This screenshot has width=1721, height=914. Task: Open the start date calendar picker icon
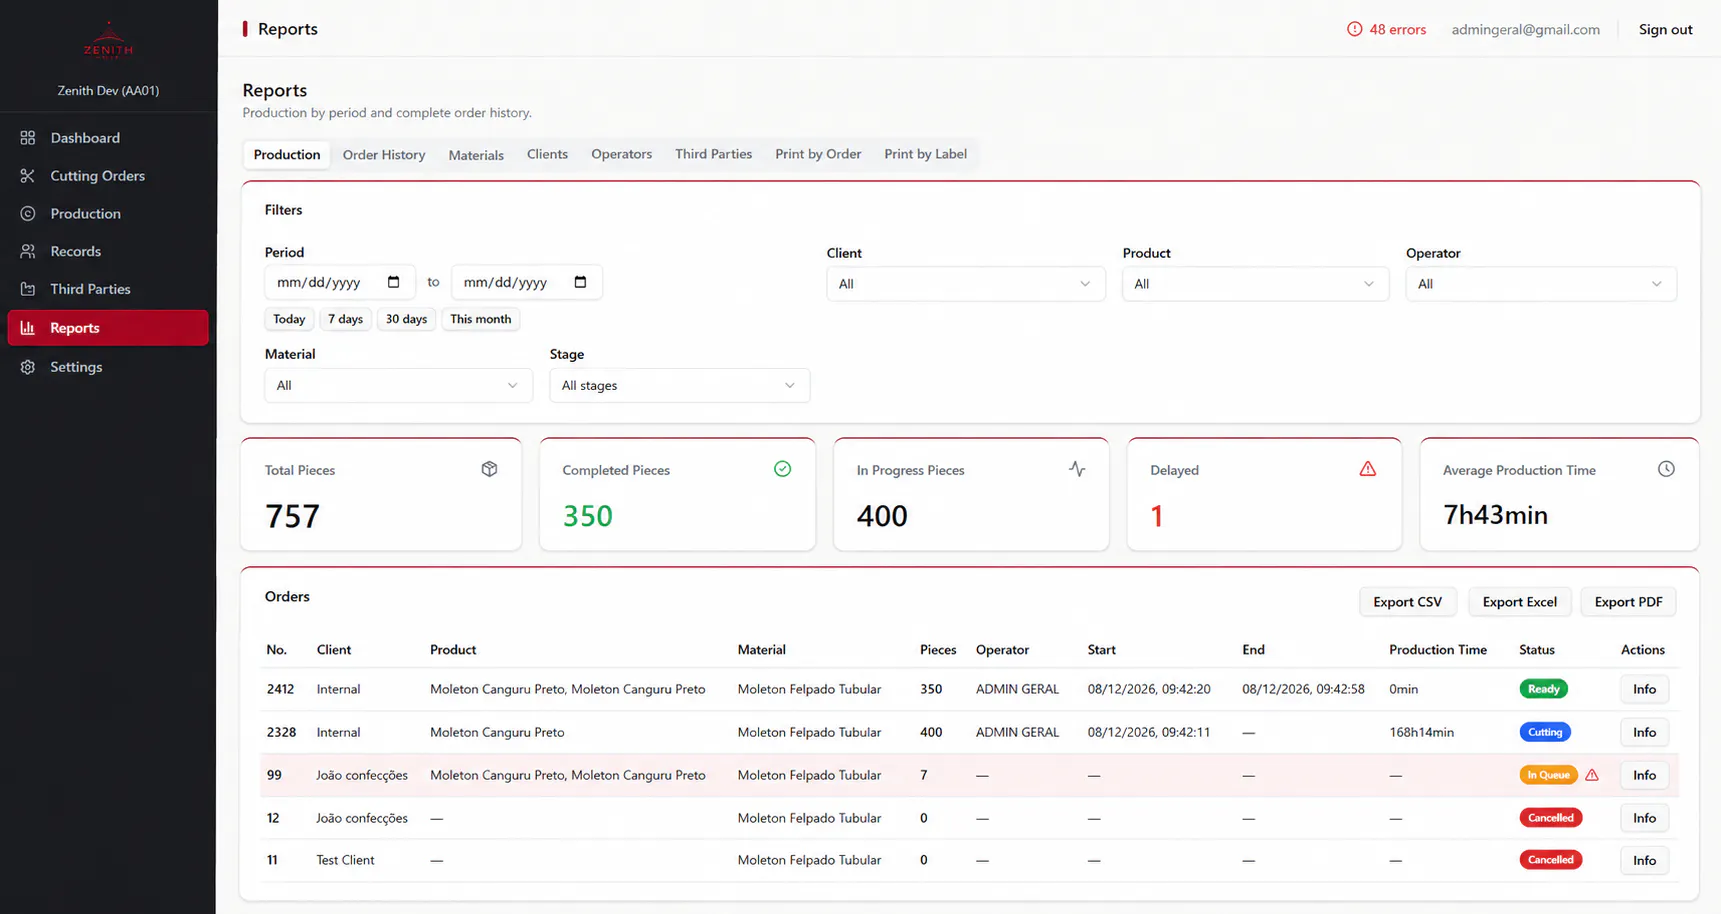click(394, 282)
